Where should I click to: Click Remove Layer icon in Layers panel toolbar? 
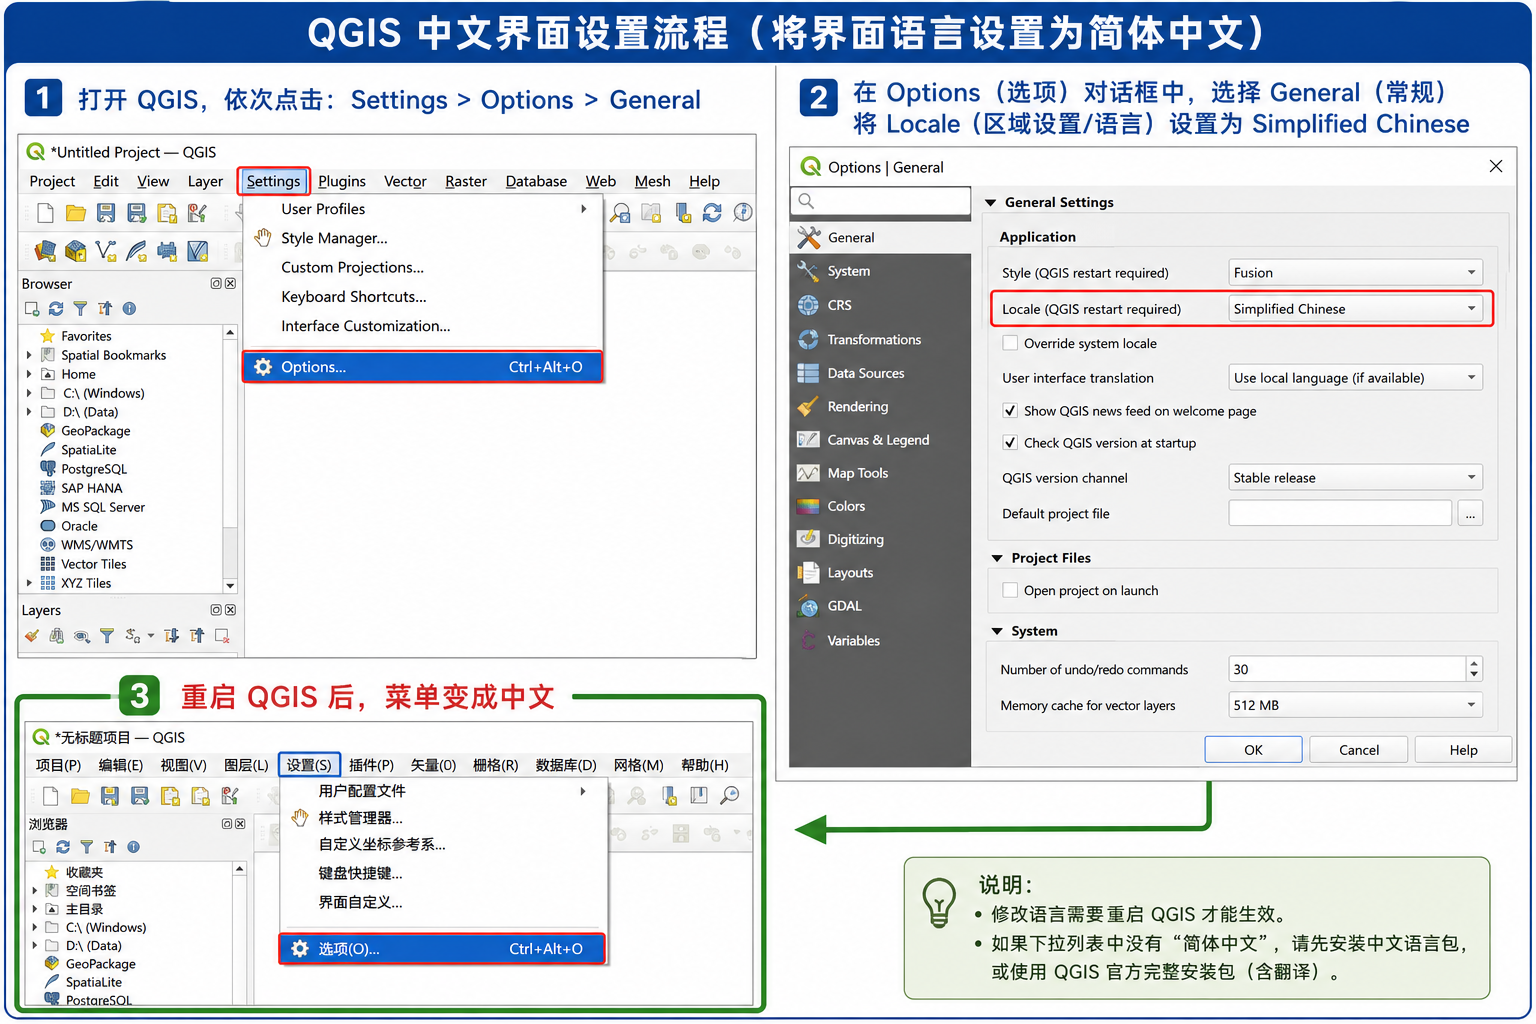pyautogui.click(x=222, y=635)
